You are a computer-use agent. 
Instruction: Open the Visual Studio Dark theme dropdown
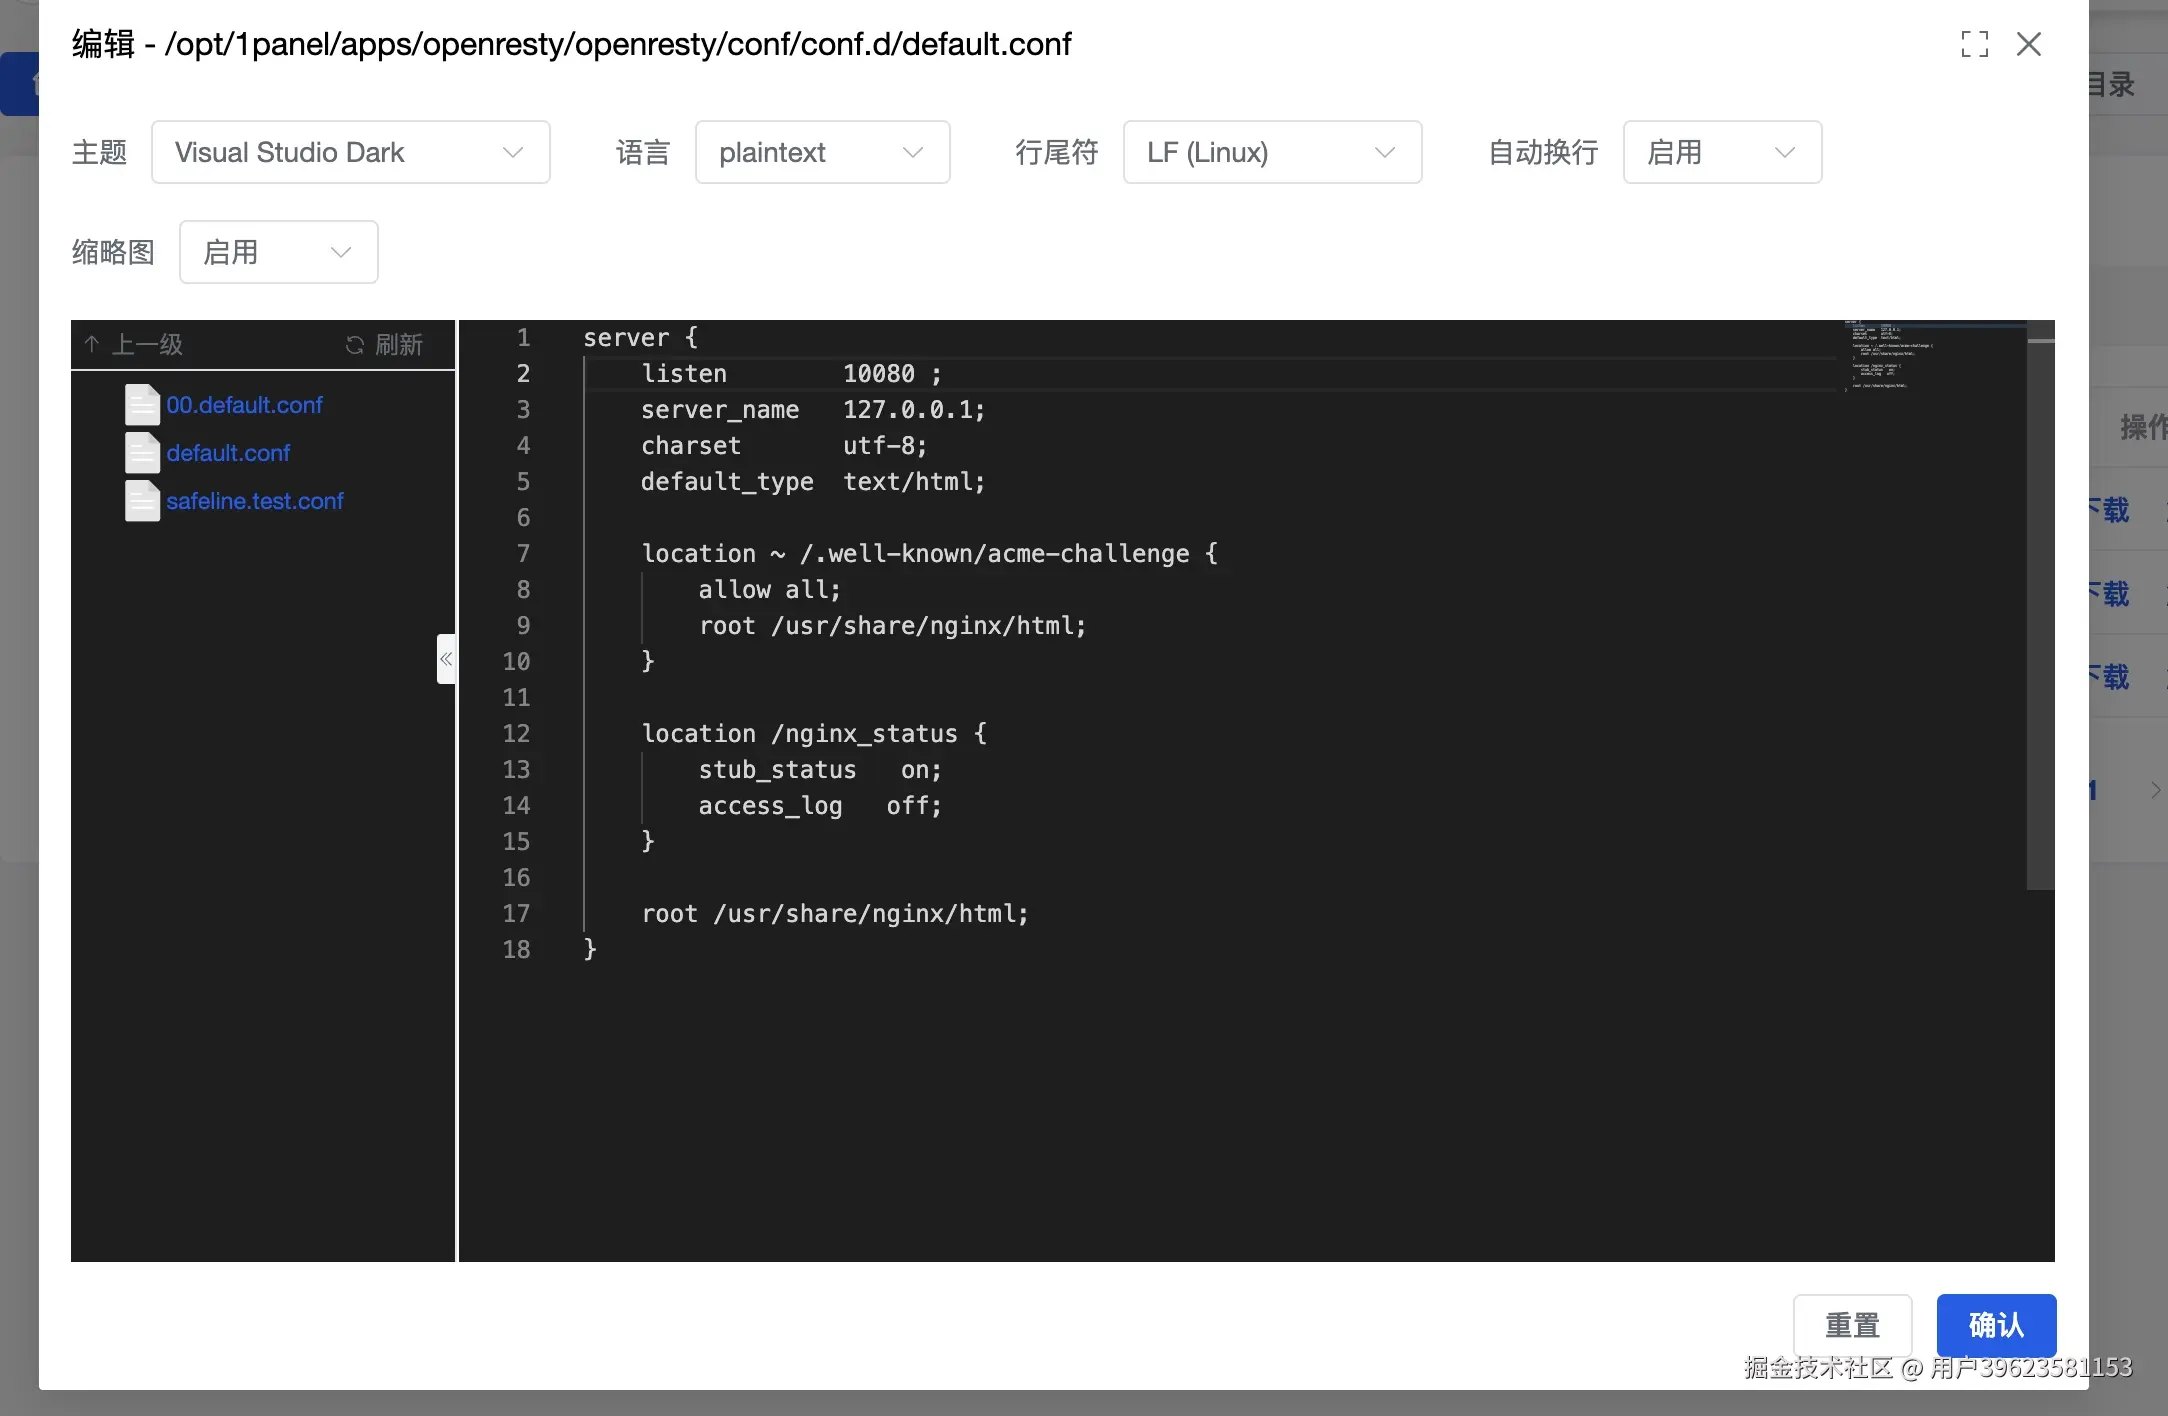(x=350, y=152)
